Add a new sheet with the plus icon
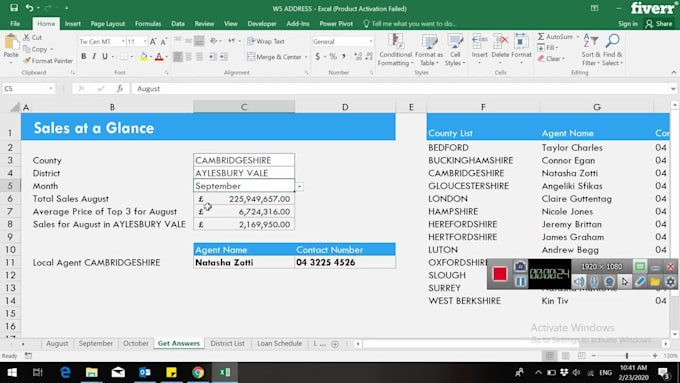The image size is (680, 383). (x=335, y=344)
